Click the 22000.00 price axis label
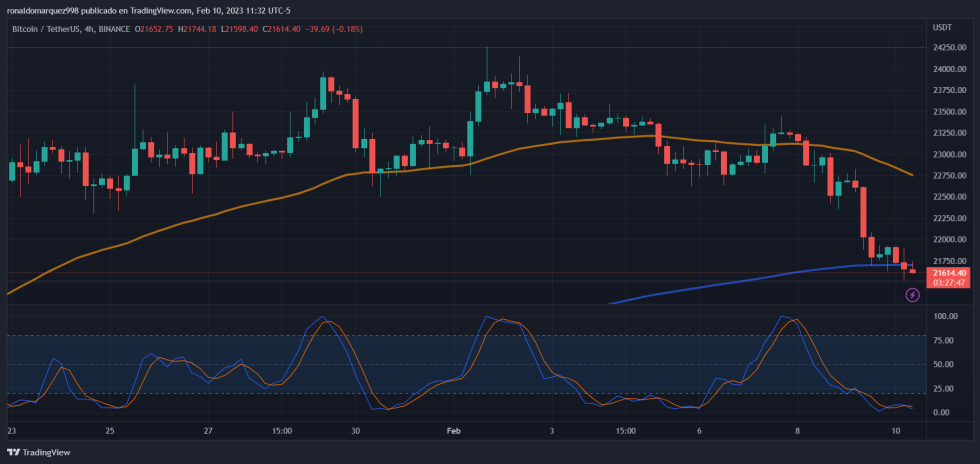 coord(948,240)
